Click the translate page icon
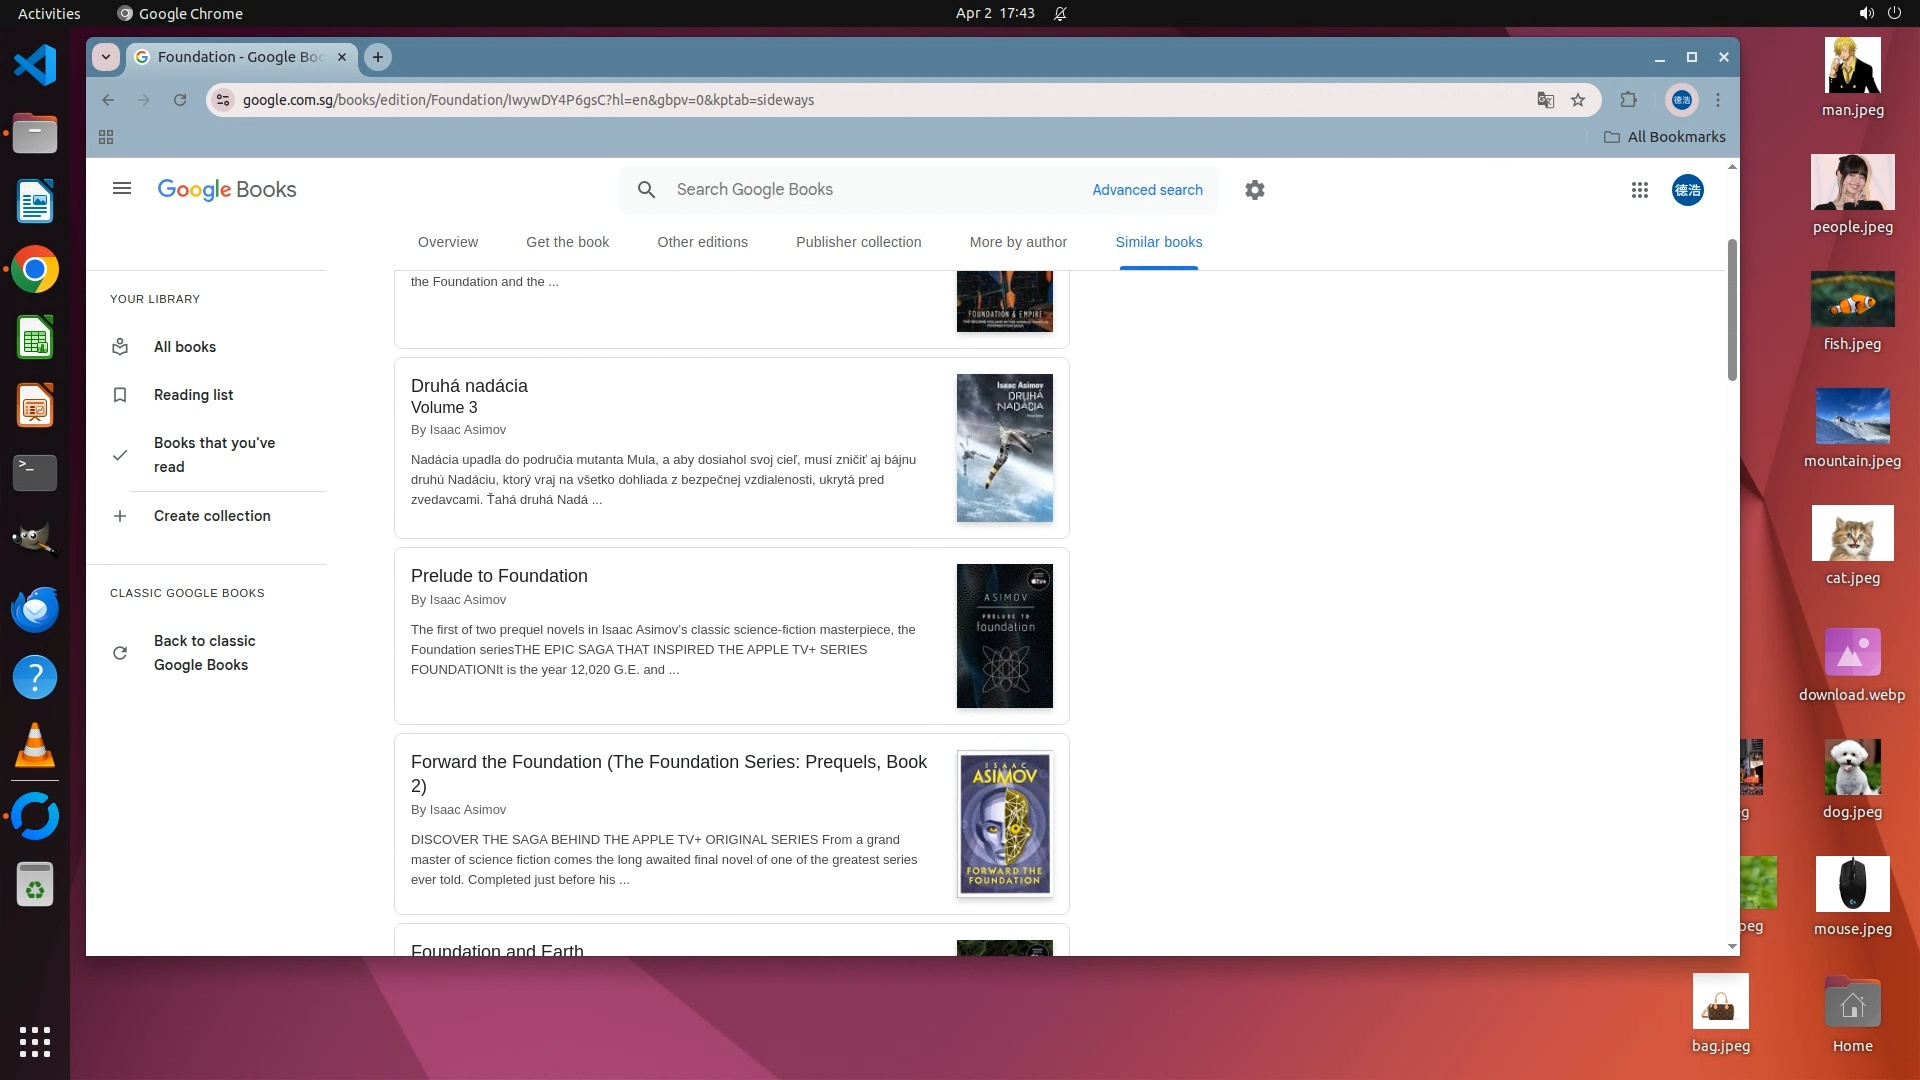 (x=1545, y=100)
